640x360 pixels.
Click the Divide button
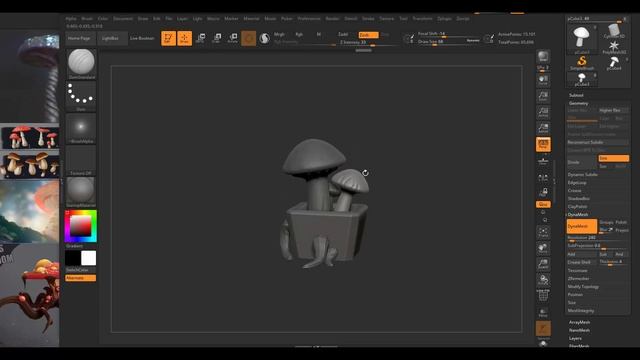pos(582,162)
